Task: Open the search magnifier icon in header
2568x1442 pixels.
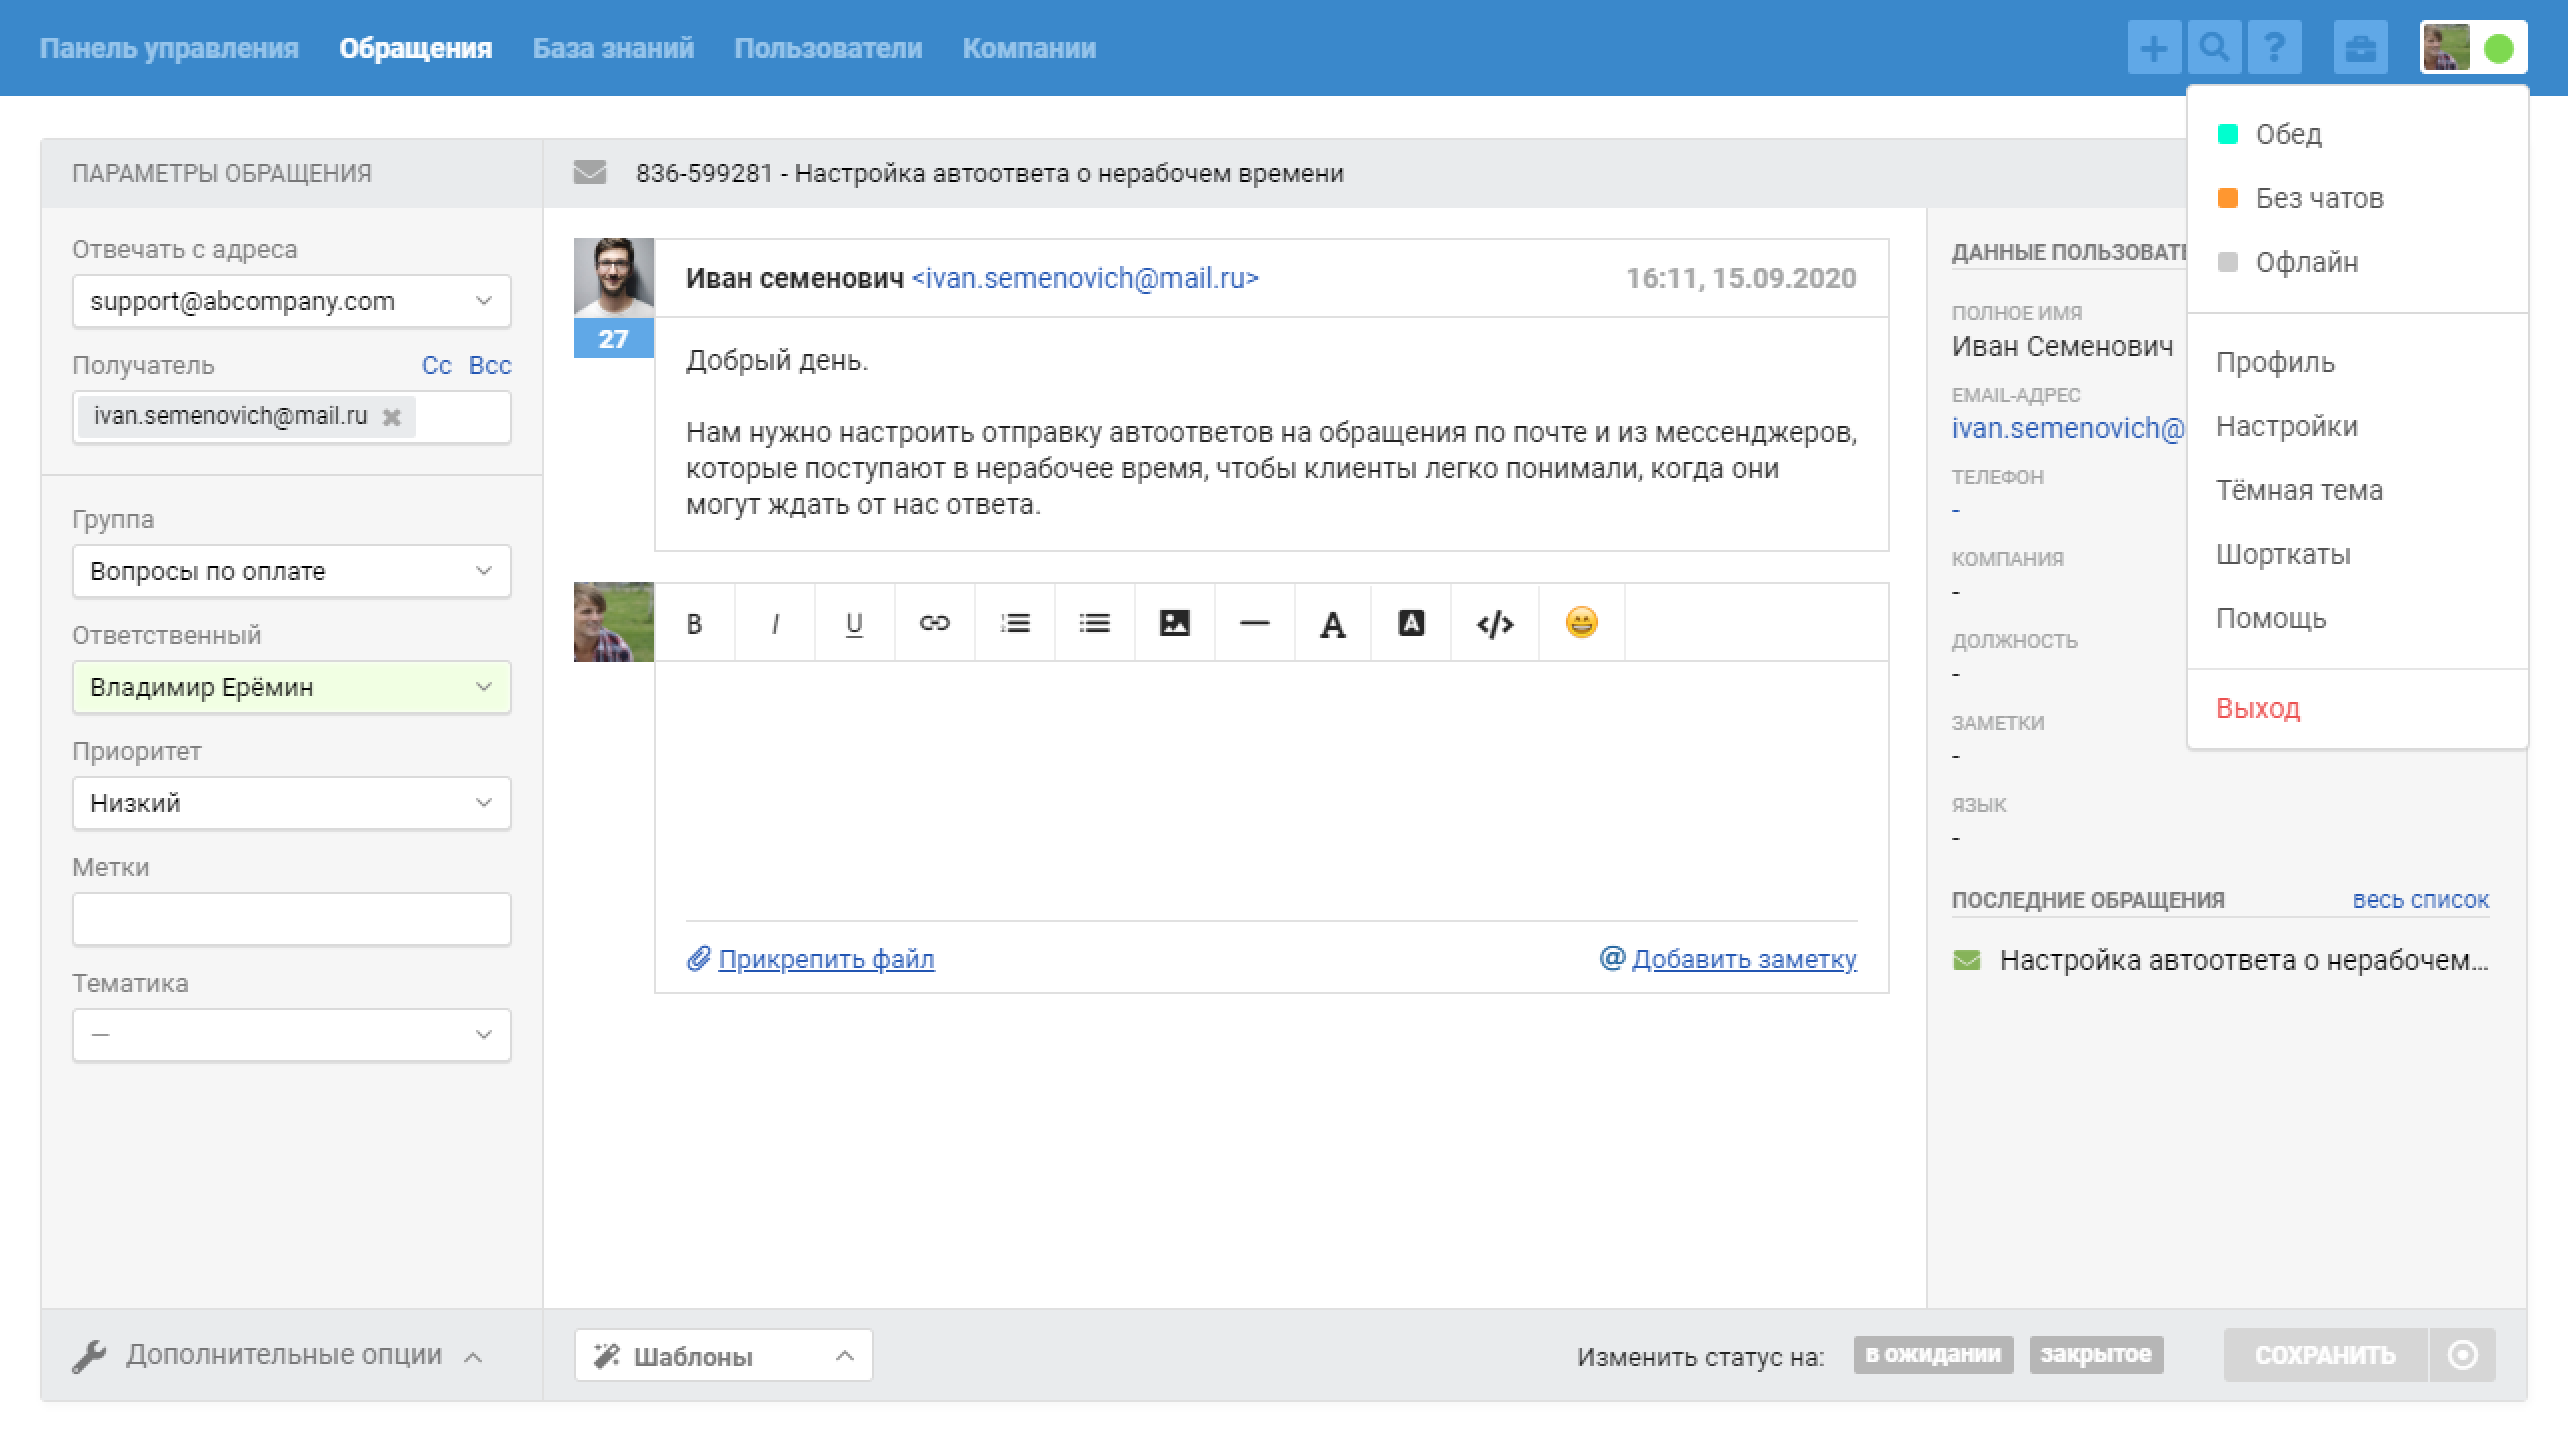Action: pyautogui.click(x=2214, y=48)
